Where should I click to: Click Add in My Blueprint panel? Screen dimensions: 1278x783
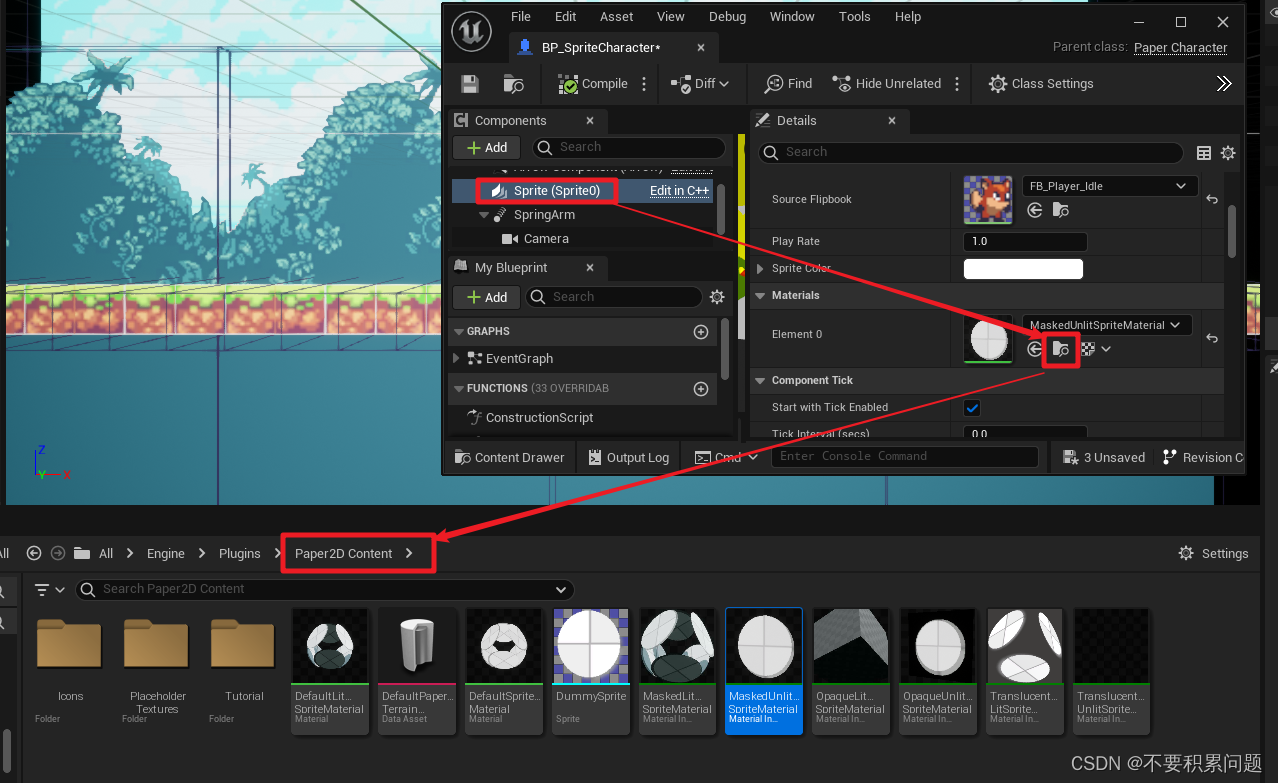[487, 297]
